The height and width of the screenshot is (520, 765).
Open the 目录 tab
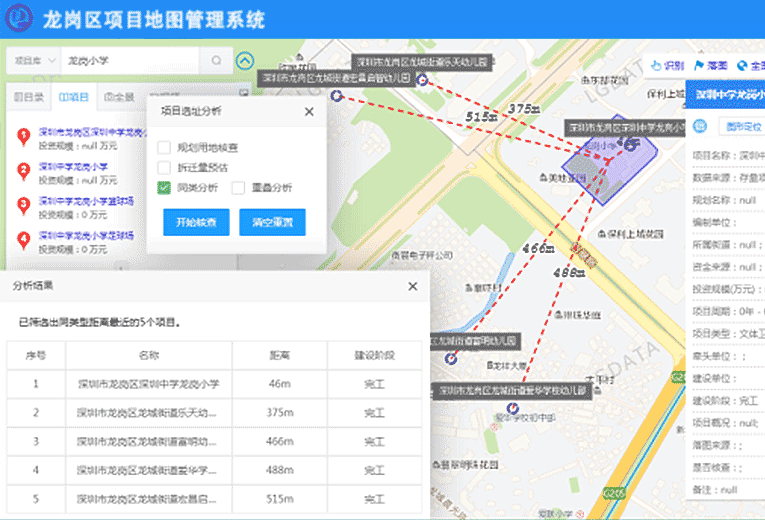(28, 97)
